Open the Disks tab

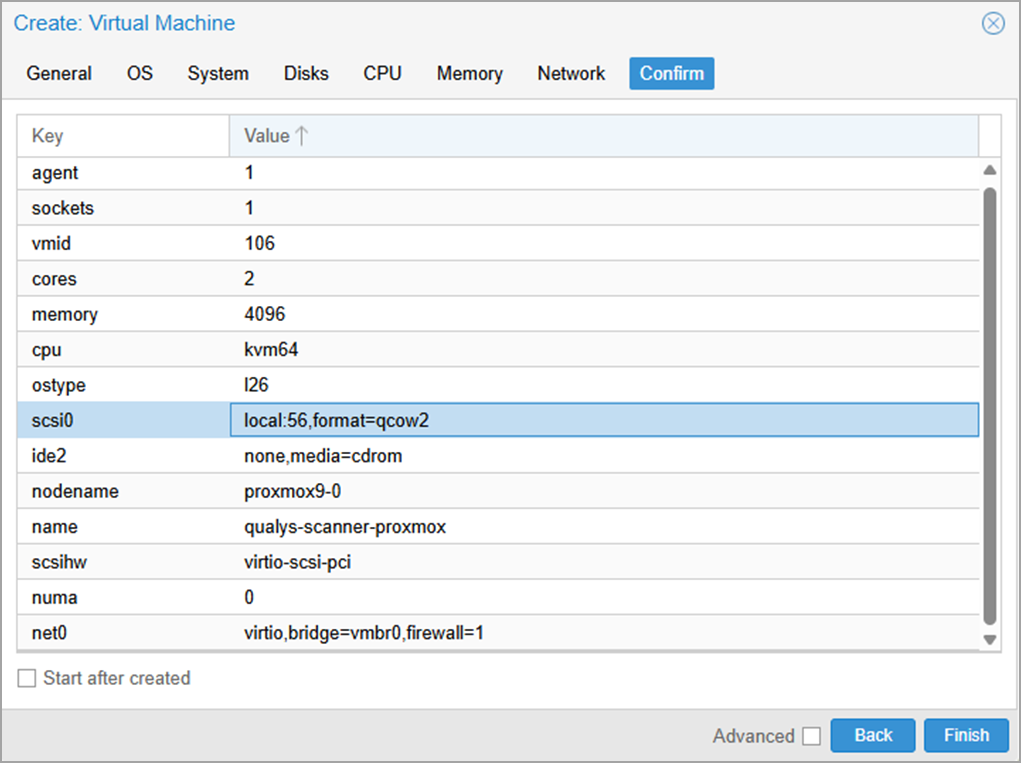(306, 74)
